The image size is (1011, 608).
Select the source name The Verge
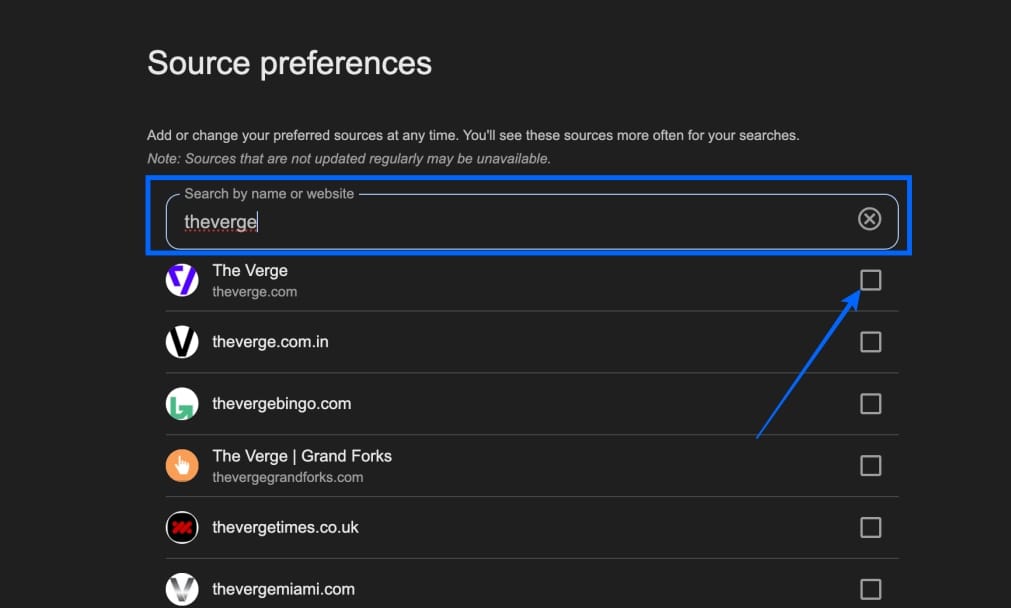click(249, 270)
